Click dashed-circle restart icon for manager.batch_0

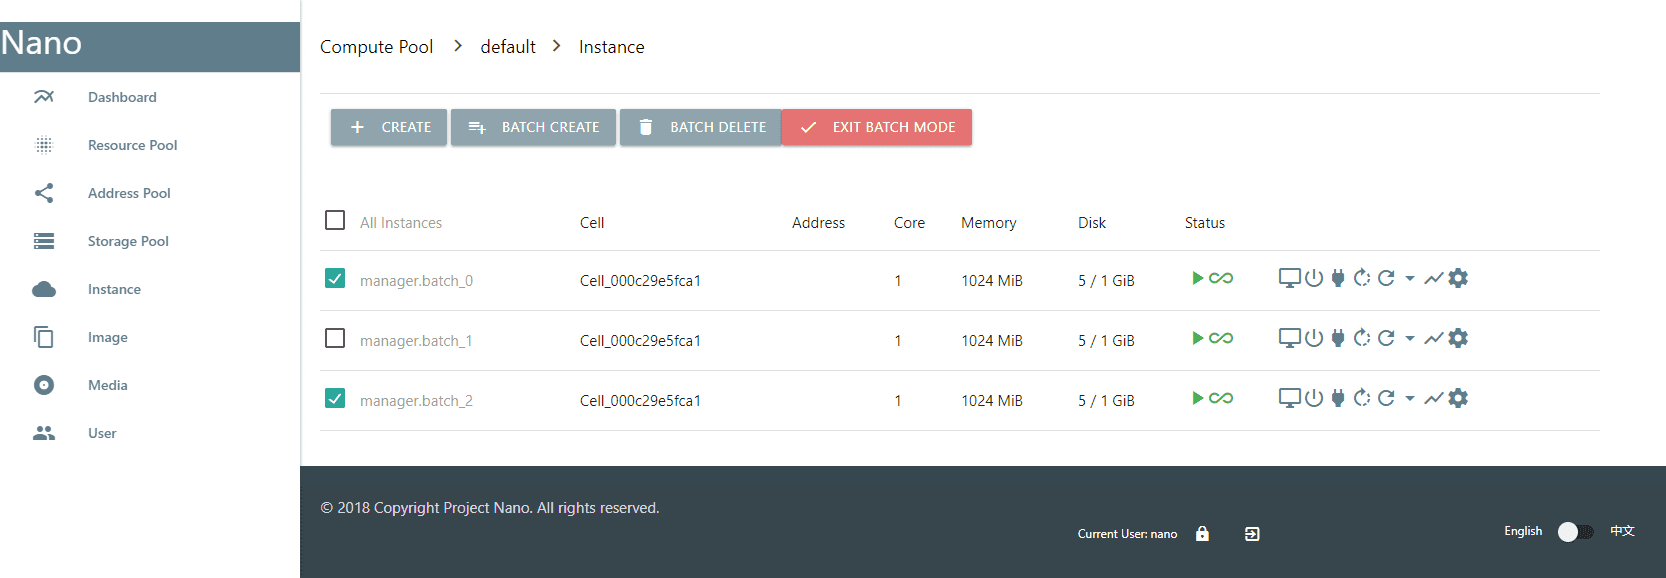(x=1362, y=278)
